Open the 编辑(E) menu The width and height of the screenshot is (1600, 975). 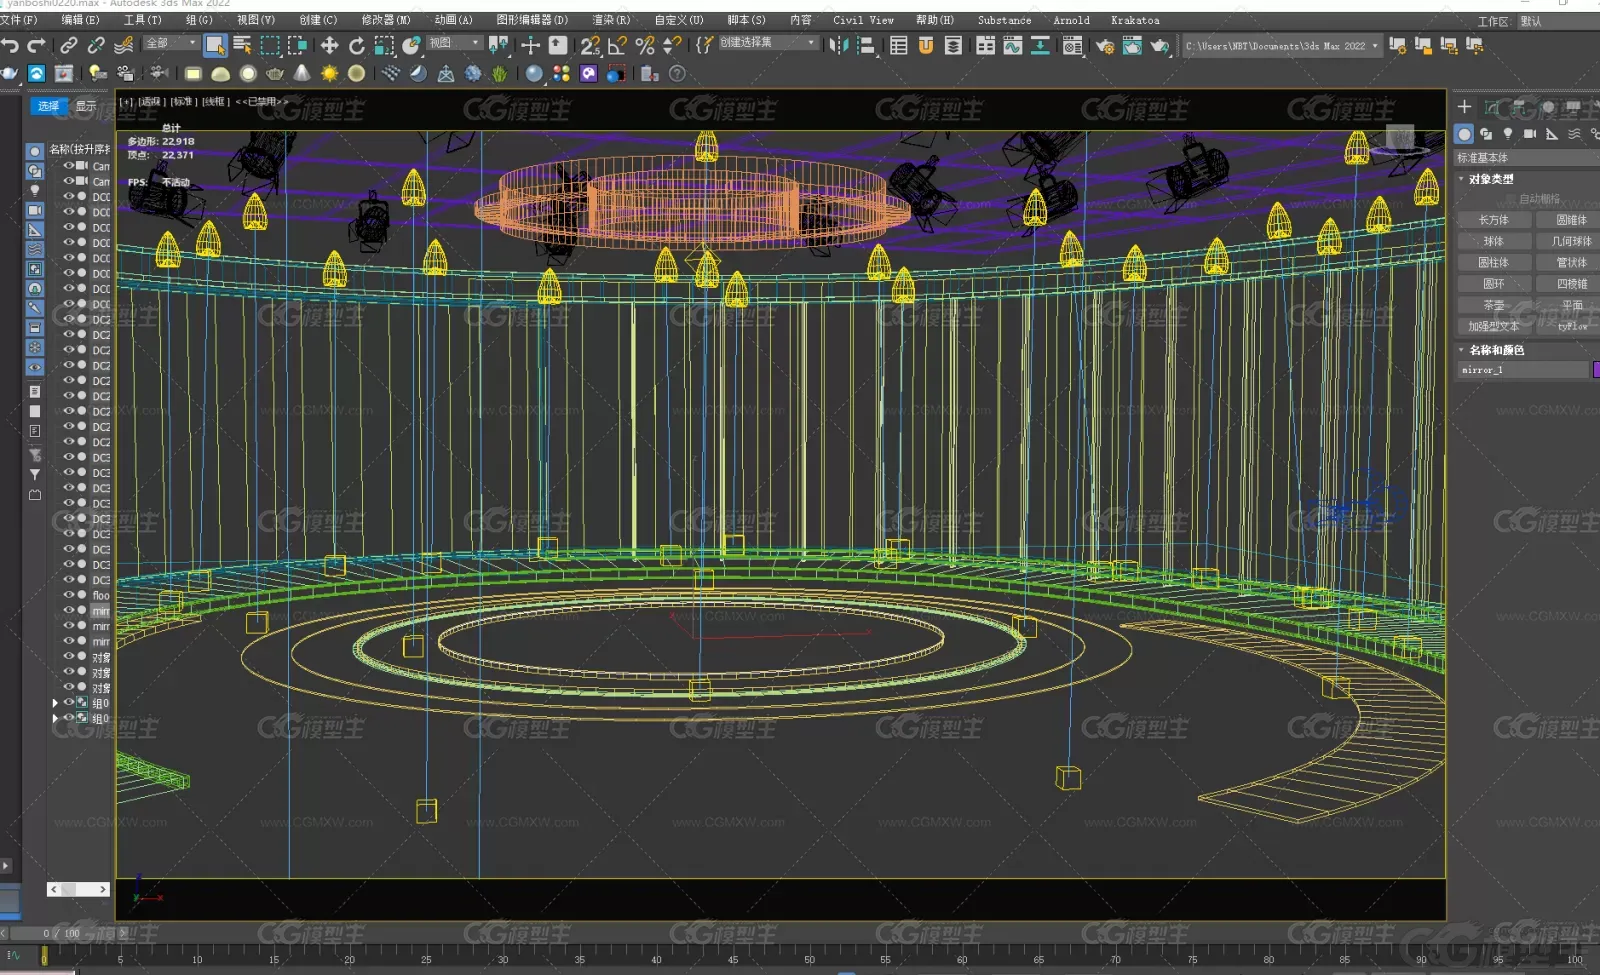pyautogui.click(x=80, y=20)
